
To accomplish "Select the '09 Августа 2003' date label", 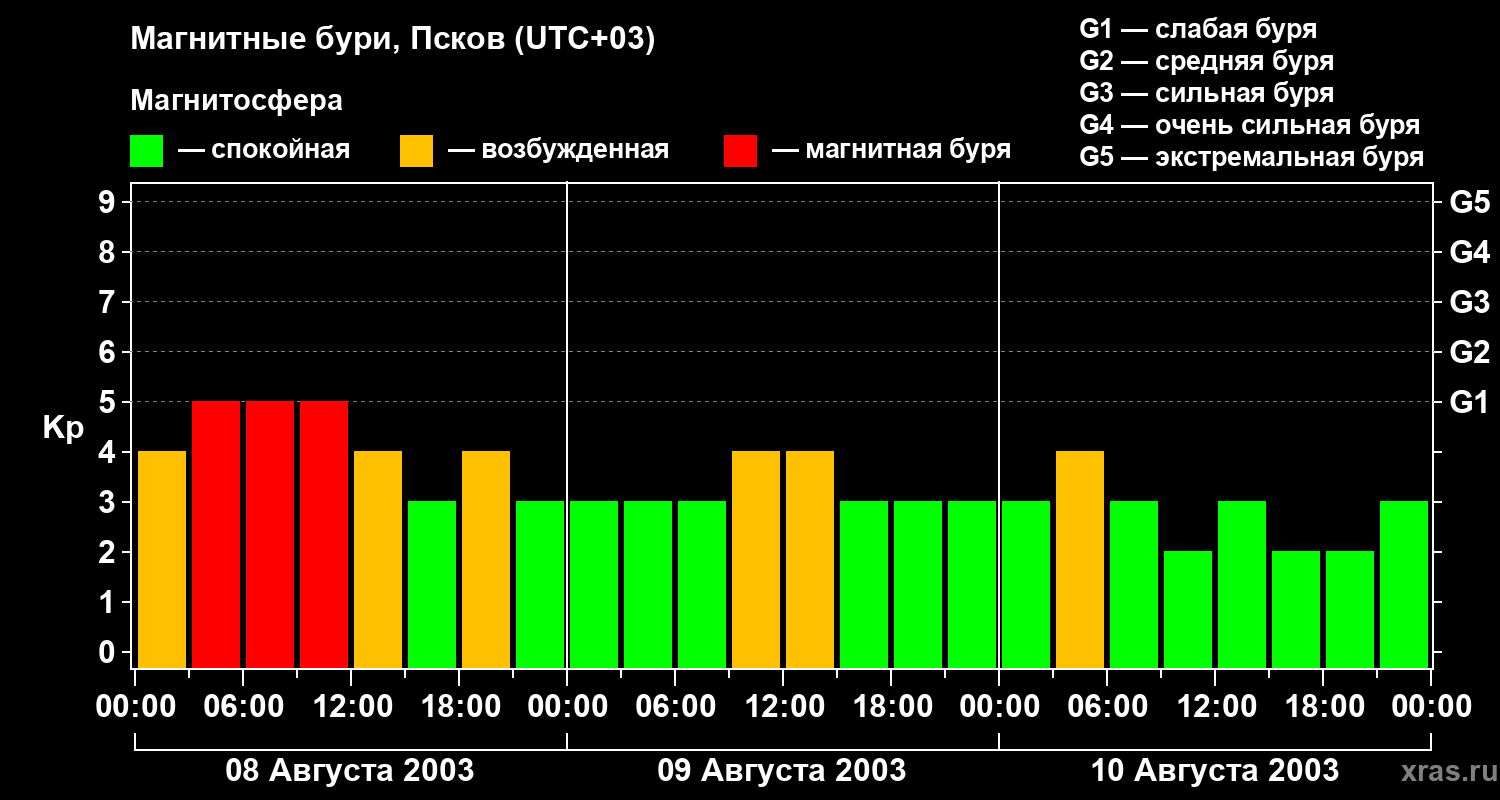I will pos(781,771).
